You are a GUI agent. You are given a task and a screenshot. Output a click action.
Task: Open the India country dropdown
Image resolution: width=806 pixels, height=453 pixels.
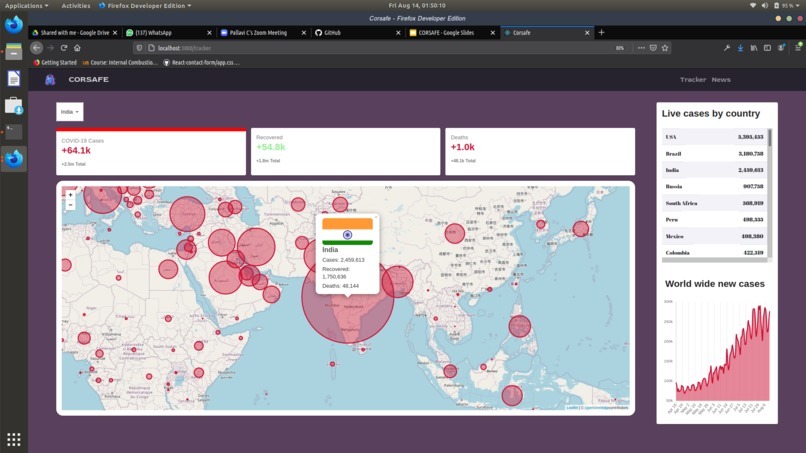70,112
